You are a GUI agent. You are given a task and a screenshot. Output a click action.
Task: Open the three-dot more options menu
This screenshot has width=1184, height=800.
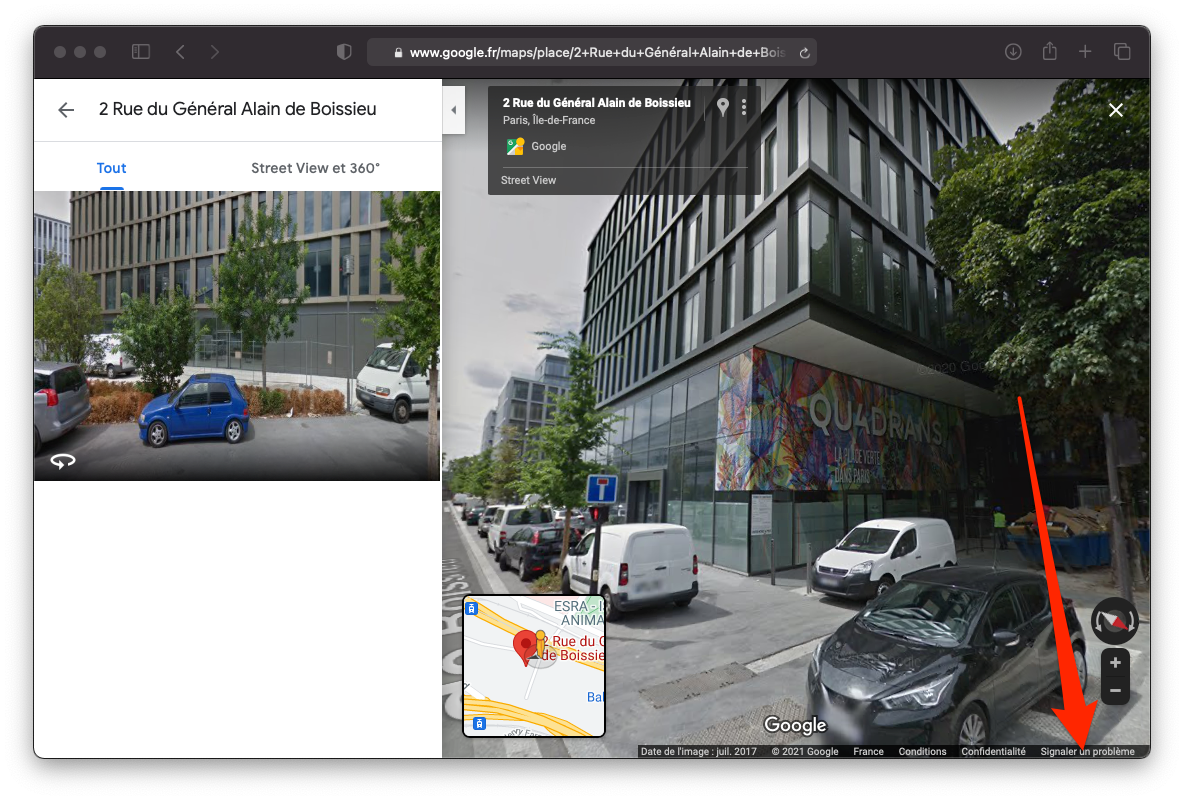tap(744, 107)
